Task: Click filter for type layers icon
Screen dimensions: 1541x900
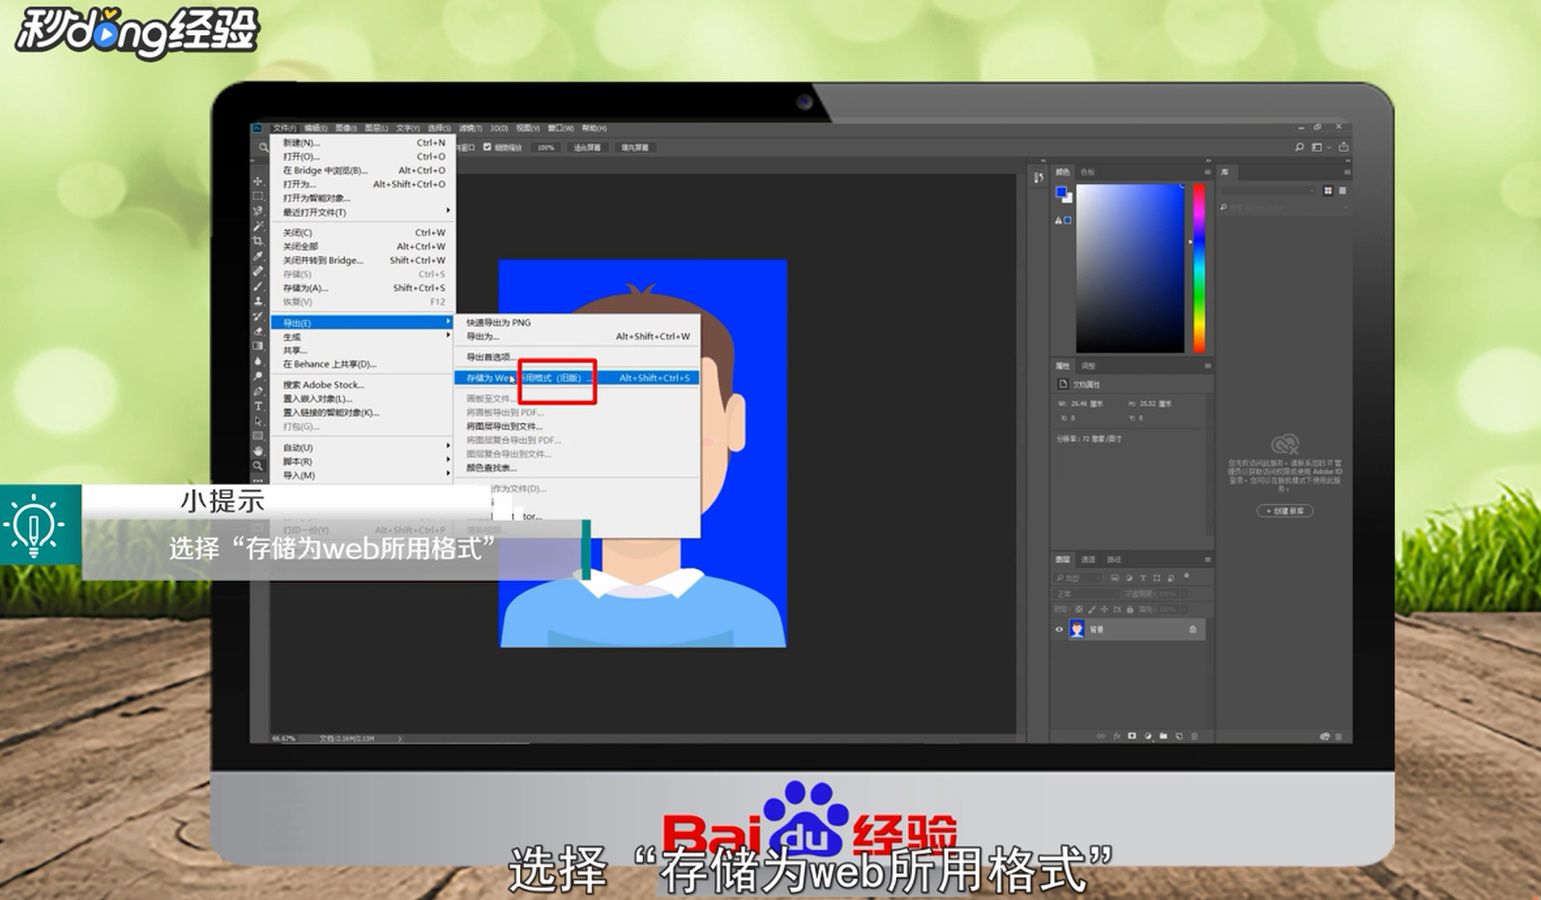Action: pyautogui.click(x=1143, y=578)
